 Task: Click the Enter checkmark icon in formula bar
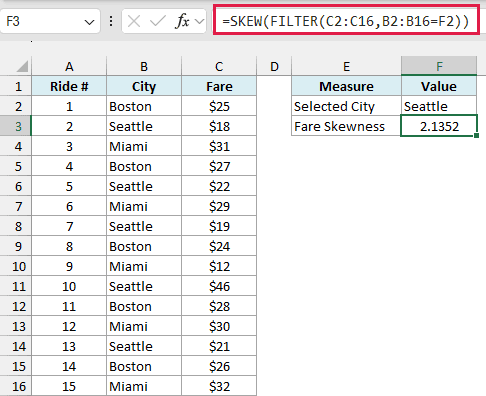point(158,22)
